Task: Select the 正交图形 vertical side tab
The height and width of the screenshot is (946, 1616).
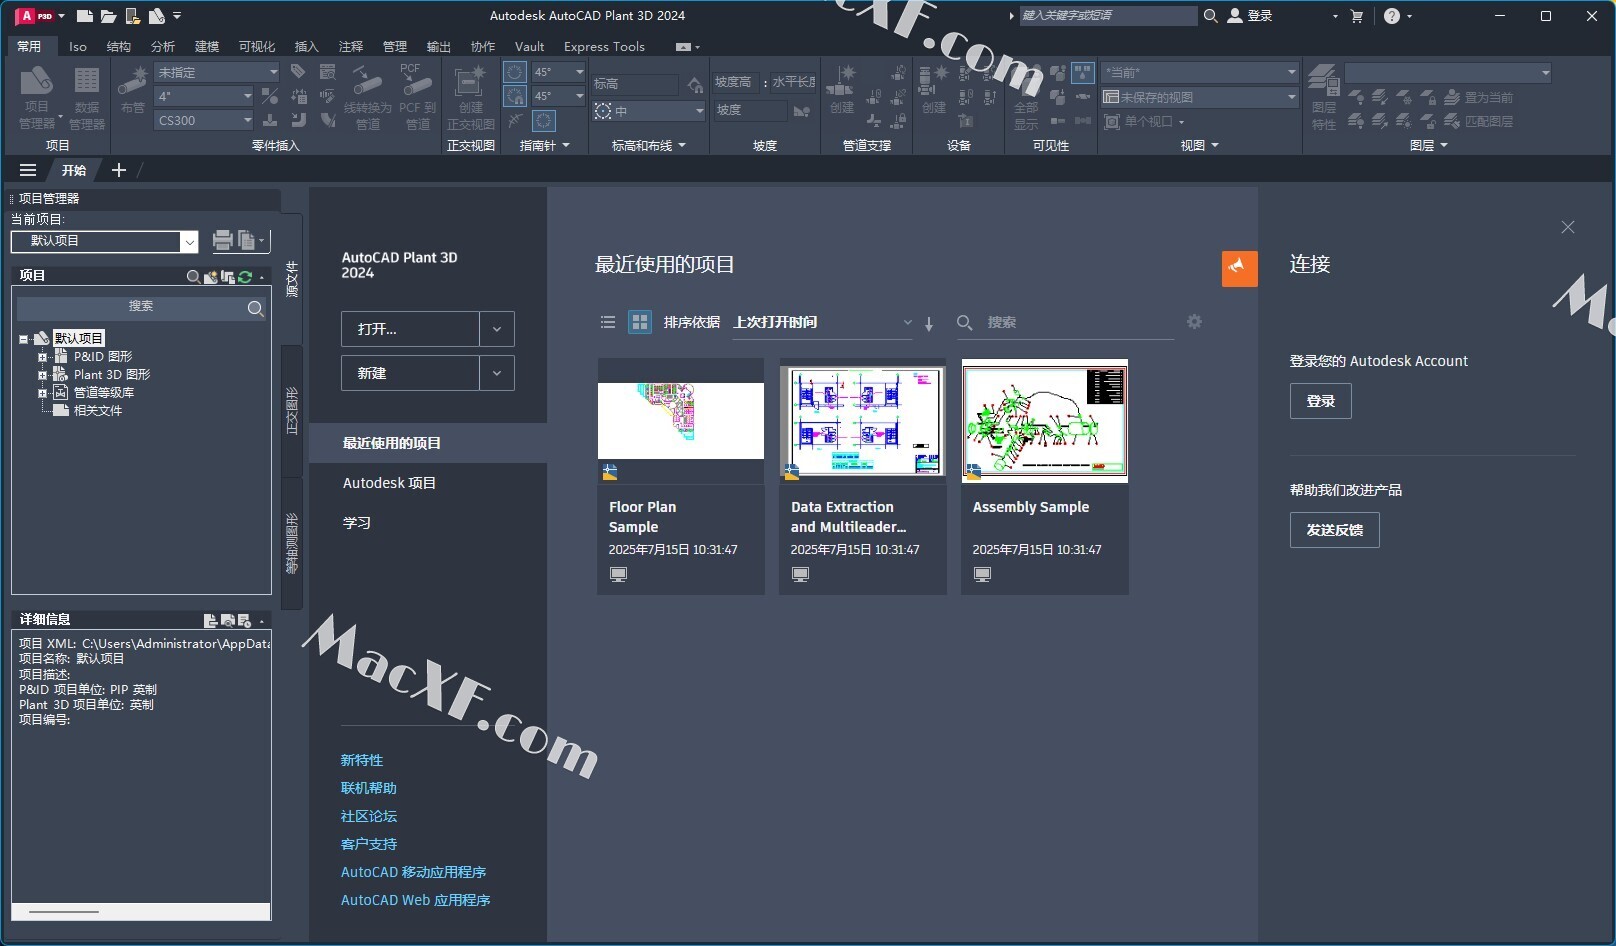Action: coord(292,410)
